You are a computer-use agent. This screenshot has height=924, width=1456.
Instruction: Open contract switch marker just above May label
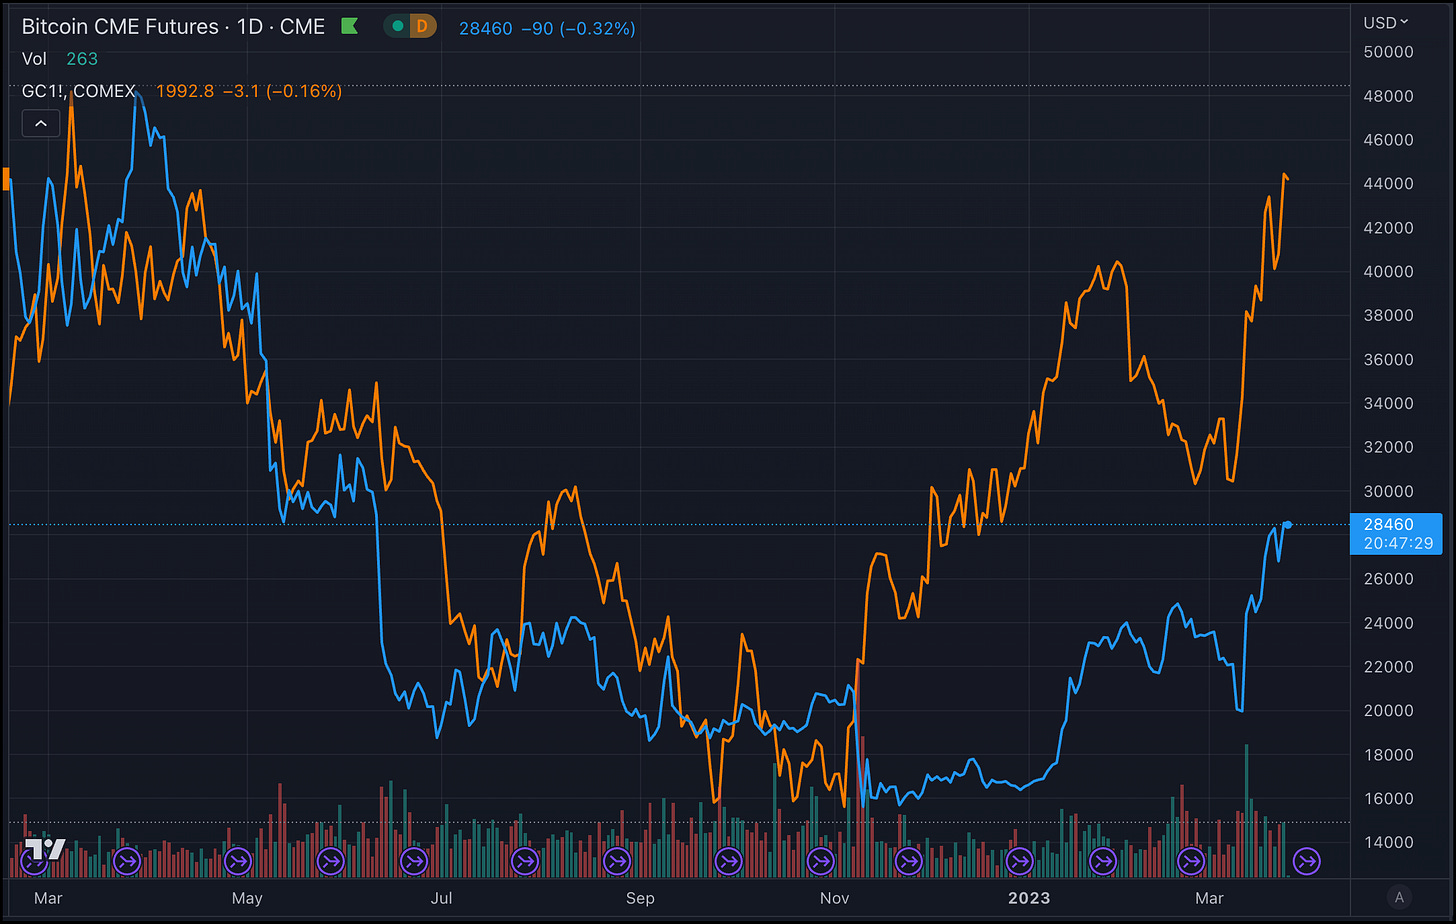(237, 860)
